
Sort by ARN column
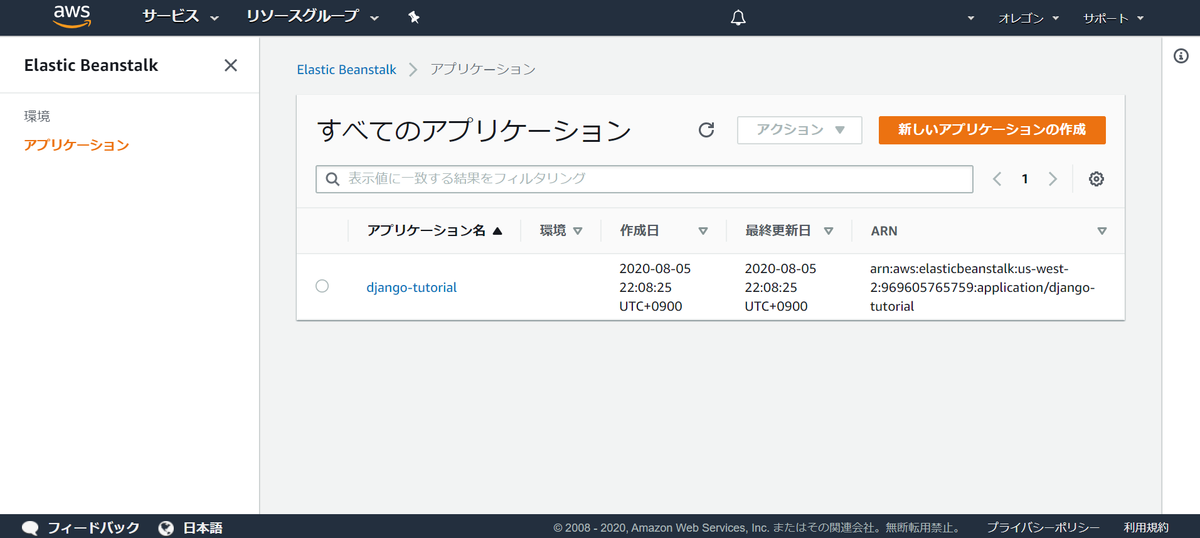pyautogui.click(x=989, y=230)
